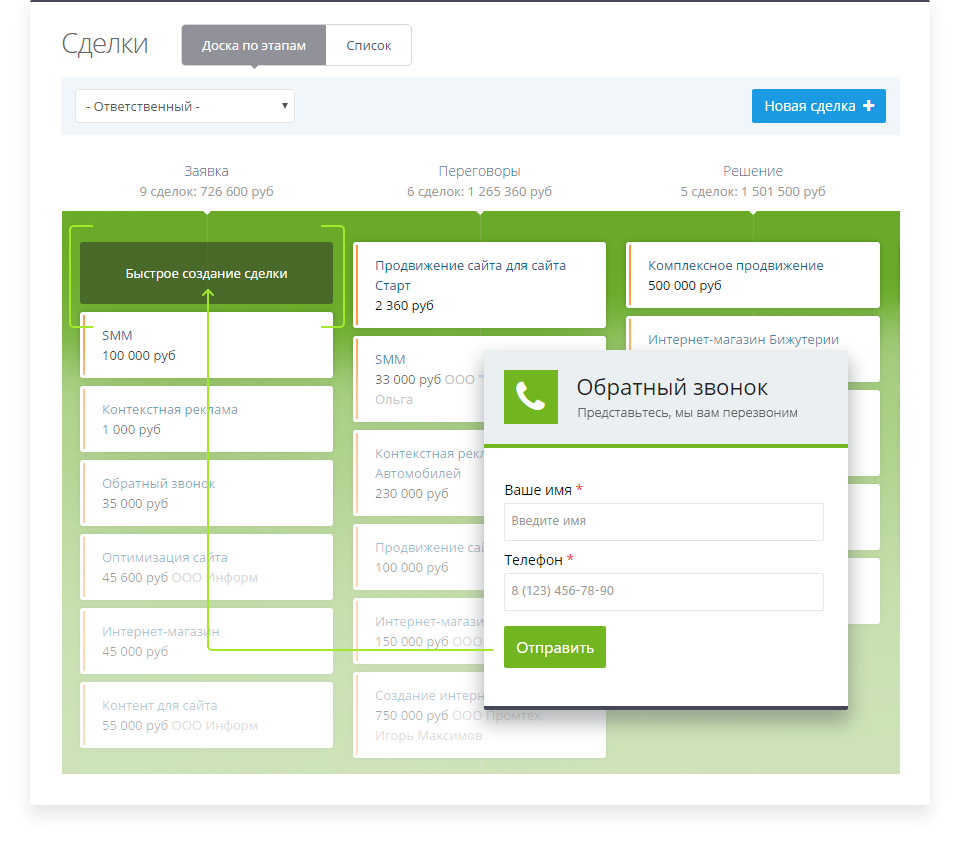The height and width of the screenshot is (846, 960).
Task: Switch to Доска по этапам tab
Action: point(253,45)
